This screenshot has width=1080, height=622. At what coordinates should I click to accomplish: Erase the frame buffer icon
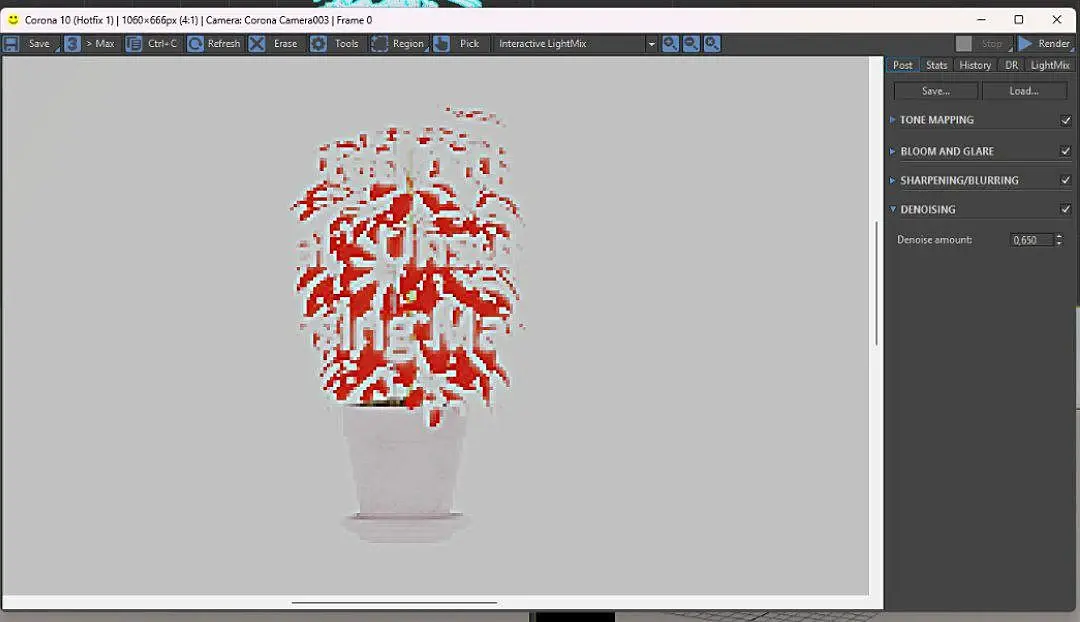(257, 44)
